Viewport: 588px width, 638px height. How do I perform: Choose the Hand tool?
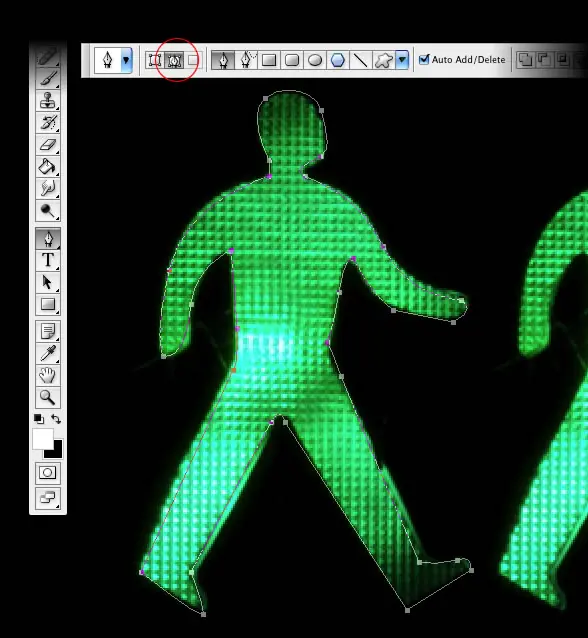(x=48, y=375)
